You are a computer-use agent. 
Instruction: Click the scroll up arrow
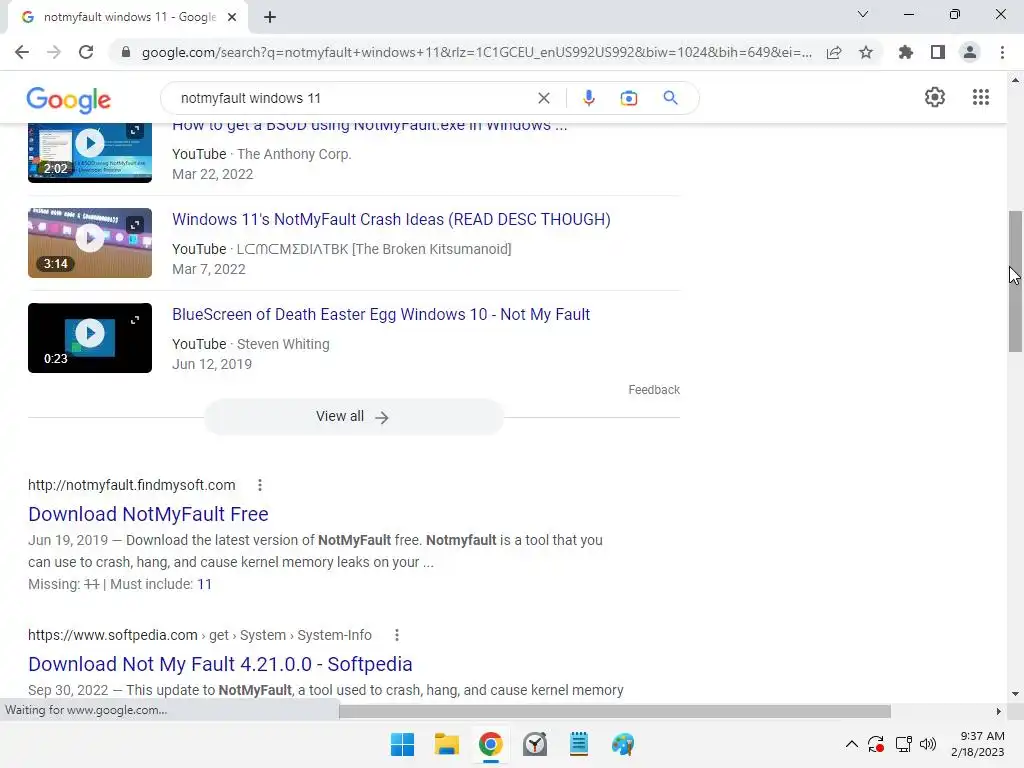tap(1015, 80)
